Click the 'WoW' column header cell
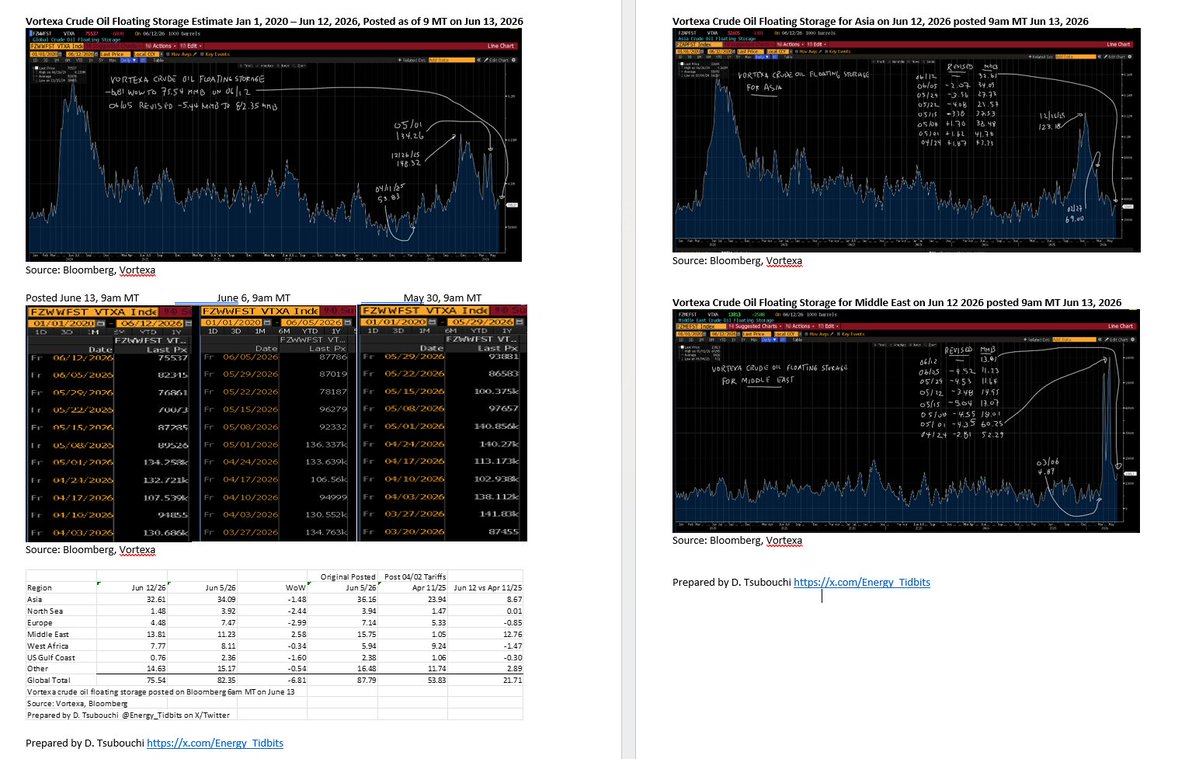The image size is (1199, 759). click(x=296, y=588)
